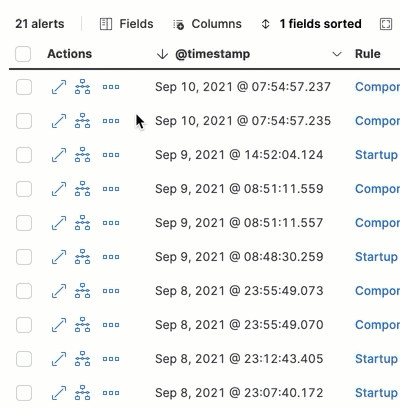Analyze event for Sep 8 23:55:49.073 alert
This screenshot has width=400, height=408.
[82, 291]
